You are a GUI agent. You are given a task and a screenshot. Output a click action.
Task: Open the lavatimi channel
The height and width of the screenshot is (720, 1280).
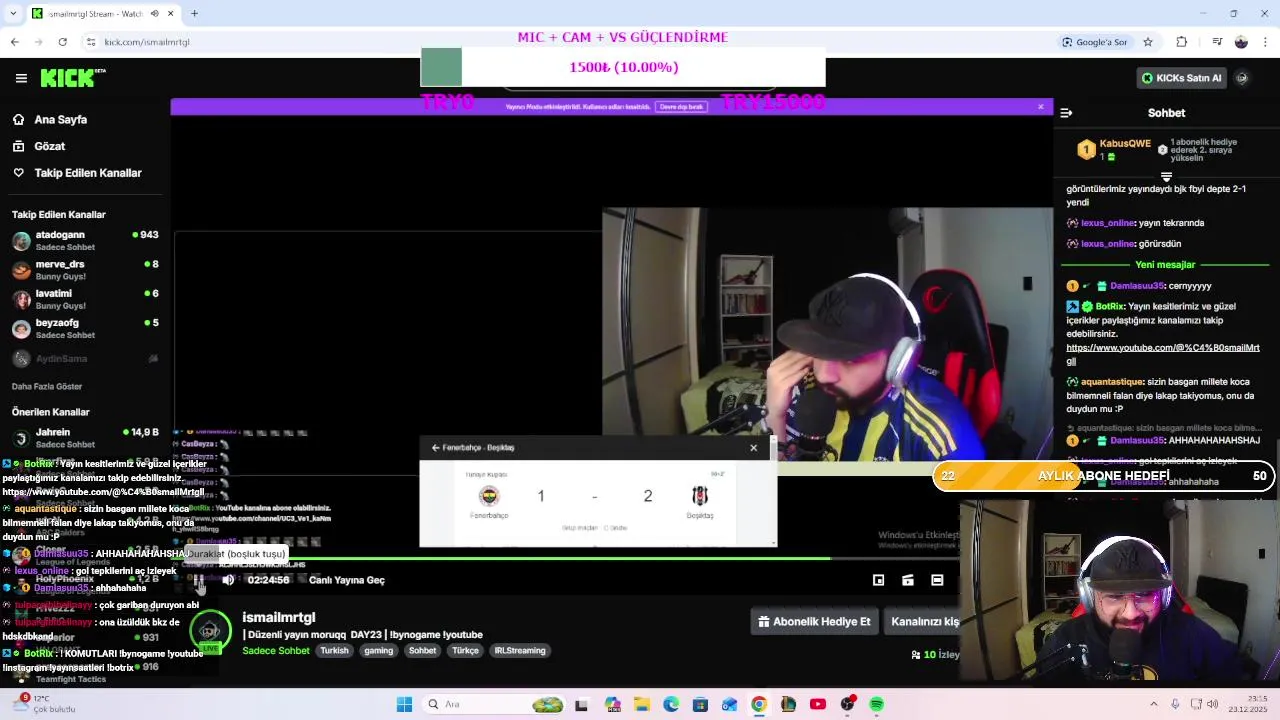[x=85, y=299]
